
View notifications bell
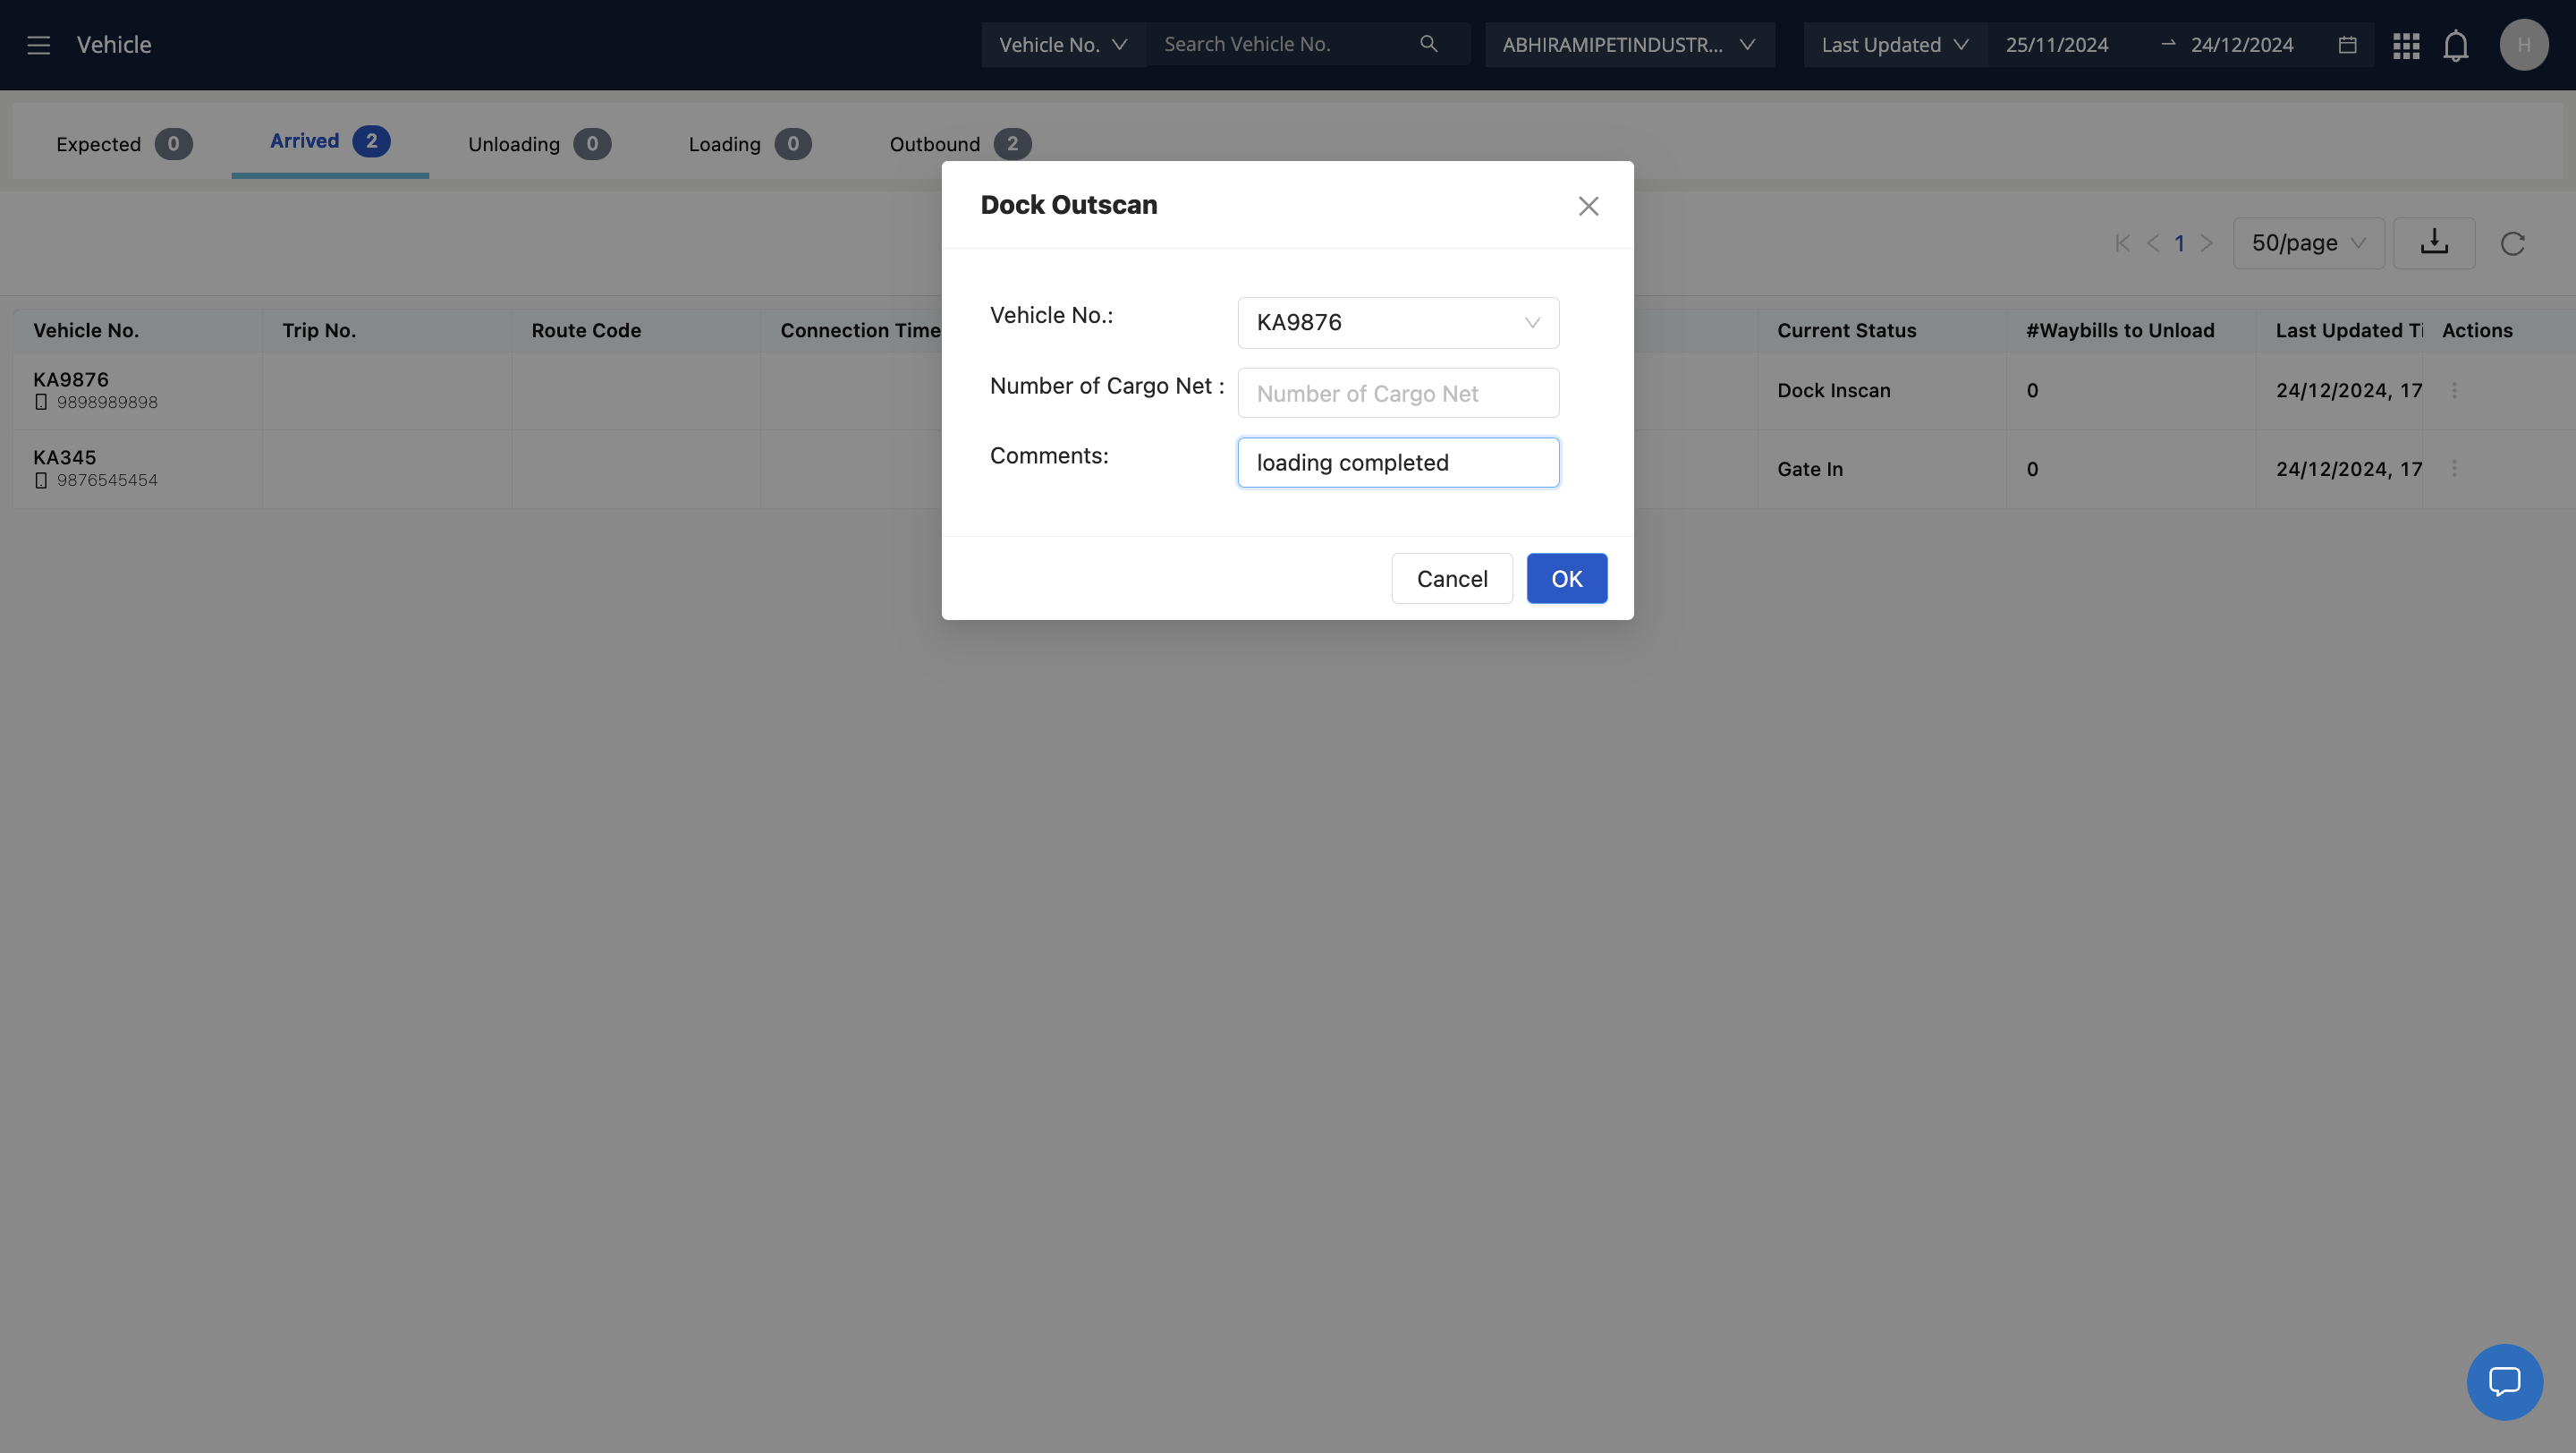[x=2456, y=45]
